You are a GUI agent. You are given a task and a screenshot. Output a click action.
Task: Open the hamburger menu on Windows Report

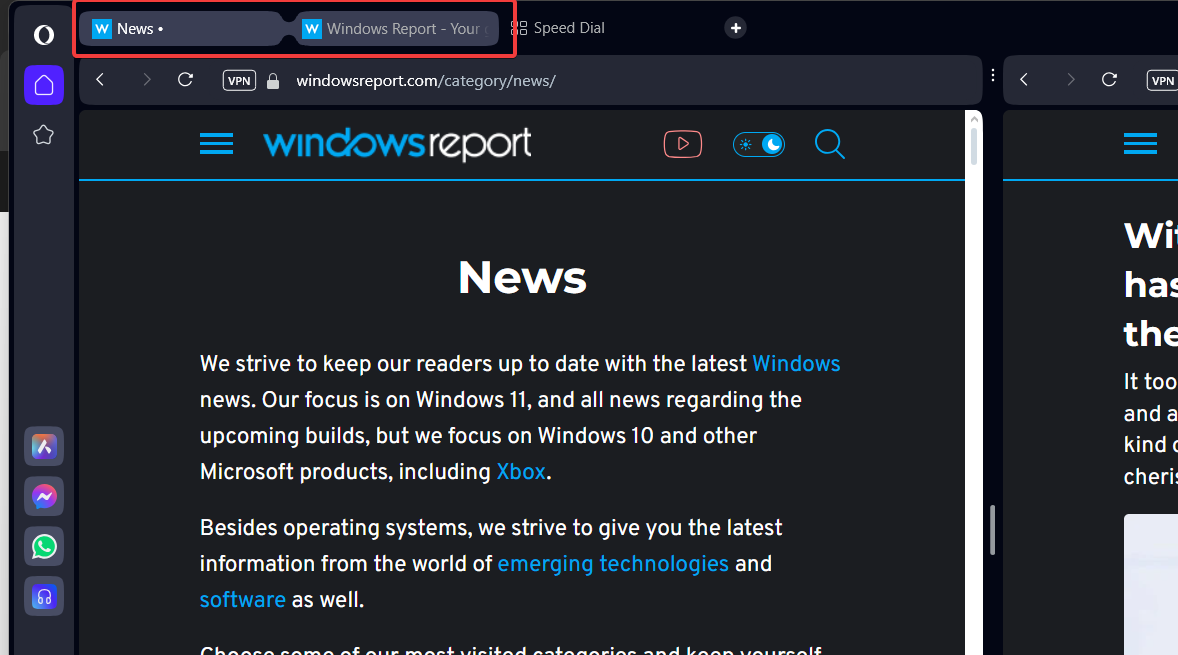216,143
